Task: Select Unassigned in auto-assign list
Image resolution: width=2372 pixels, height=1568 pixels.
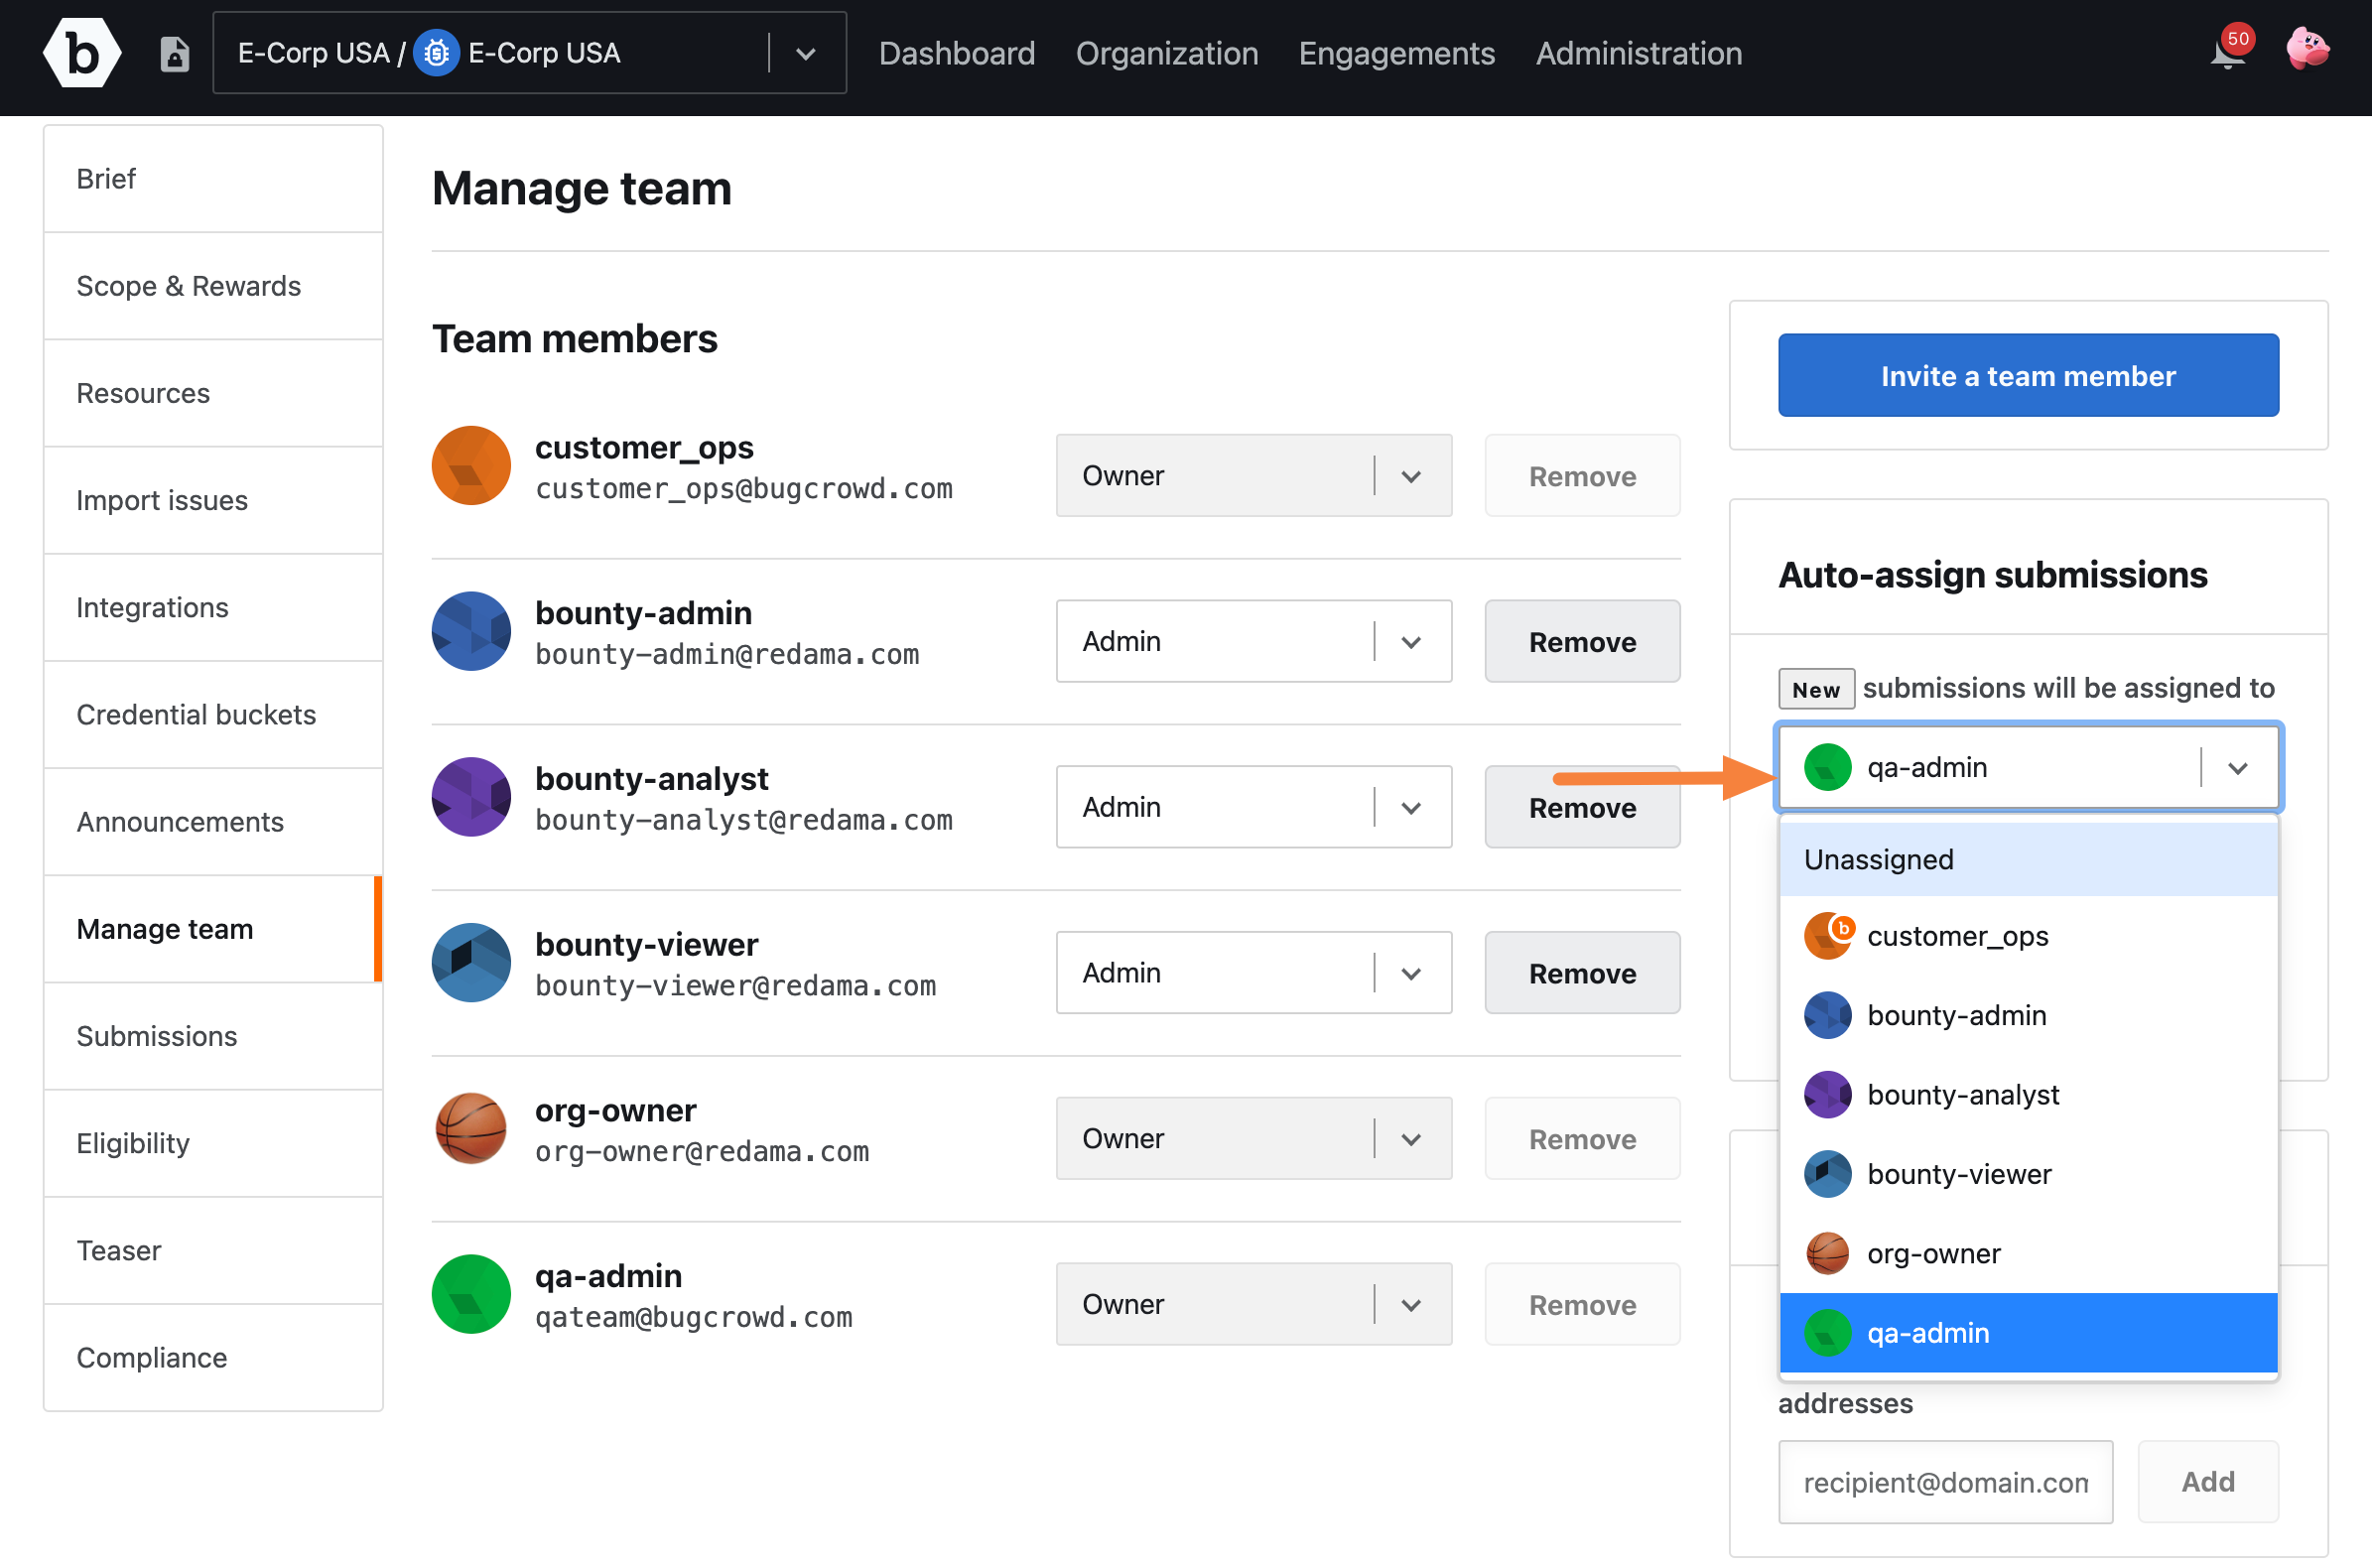Action: [2028, 859]
